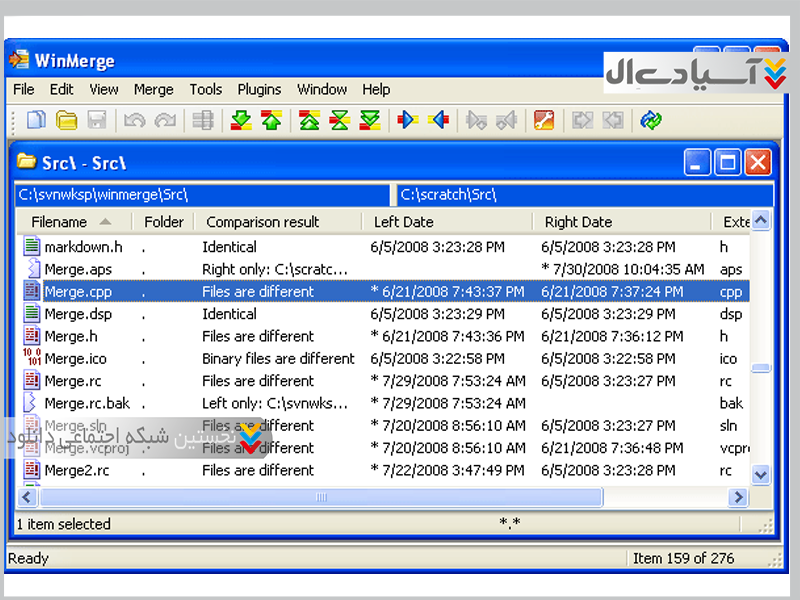Open the Plugins menu

(x=259, y=89)
